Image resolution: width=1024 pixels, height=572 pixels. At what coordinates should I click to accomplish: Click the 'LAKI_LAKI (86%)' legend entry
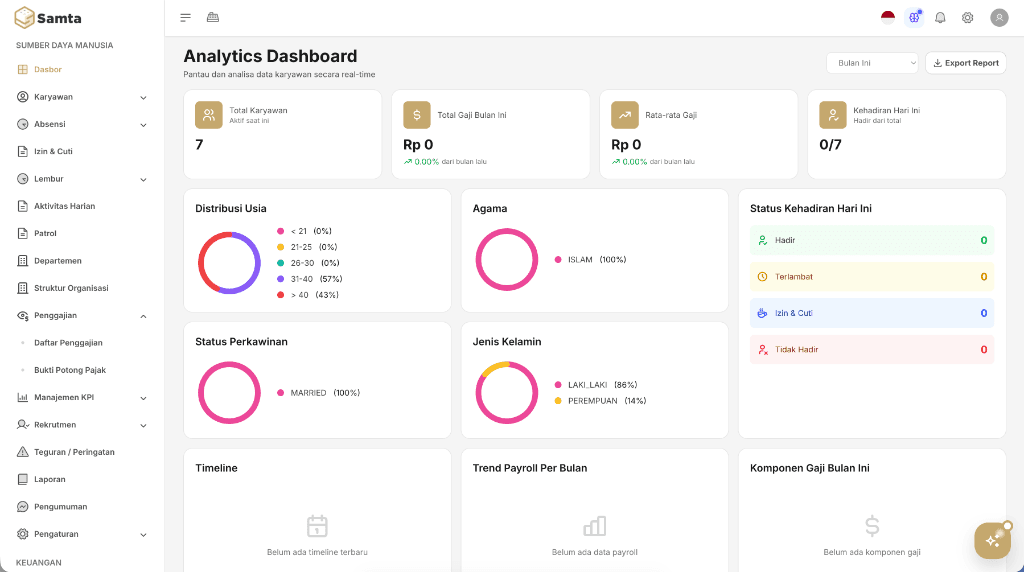pyautogui.click(x=596, y=385)
